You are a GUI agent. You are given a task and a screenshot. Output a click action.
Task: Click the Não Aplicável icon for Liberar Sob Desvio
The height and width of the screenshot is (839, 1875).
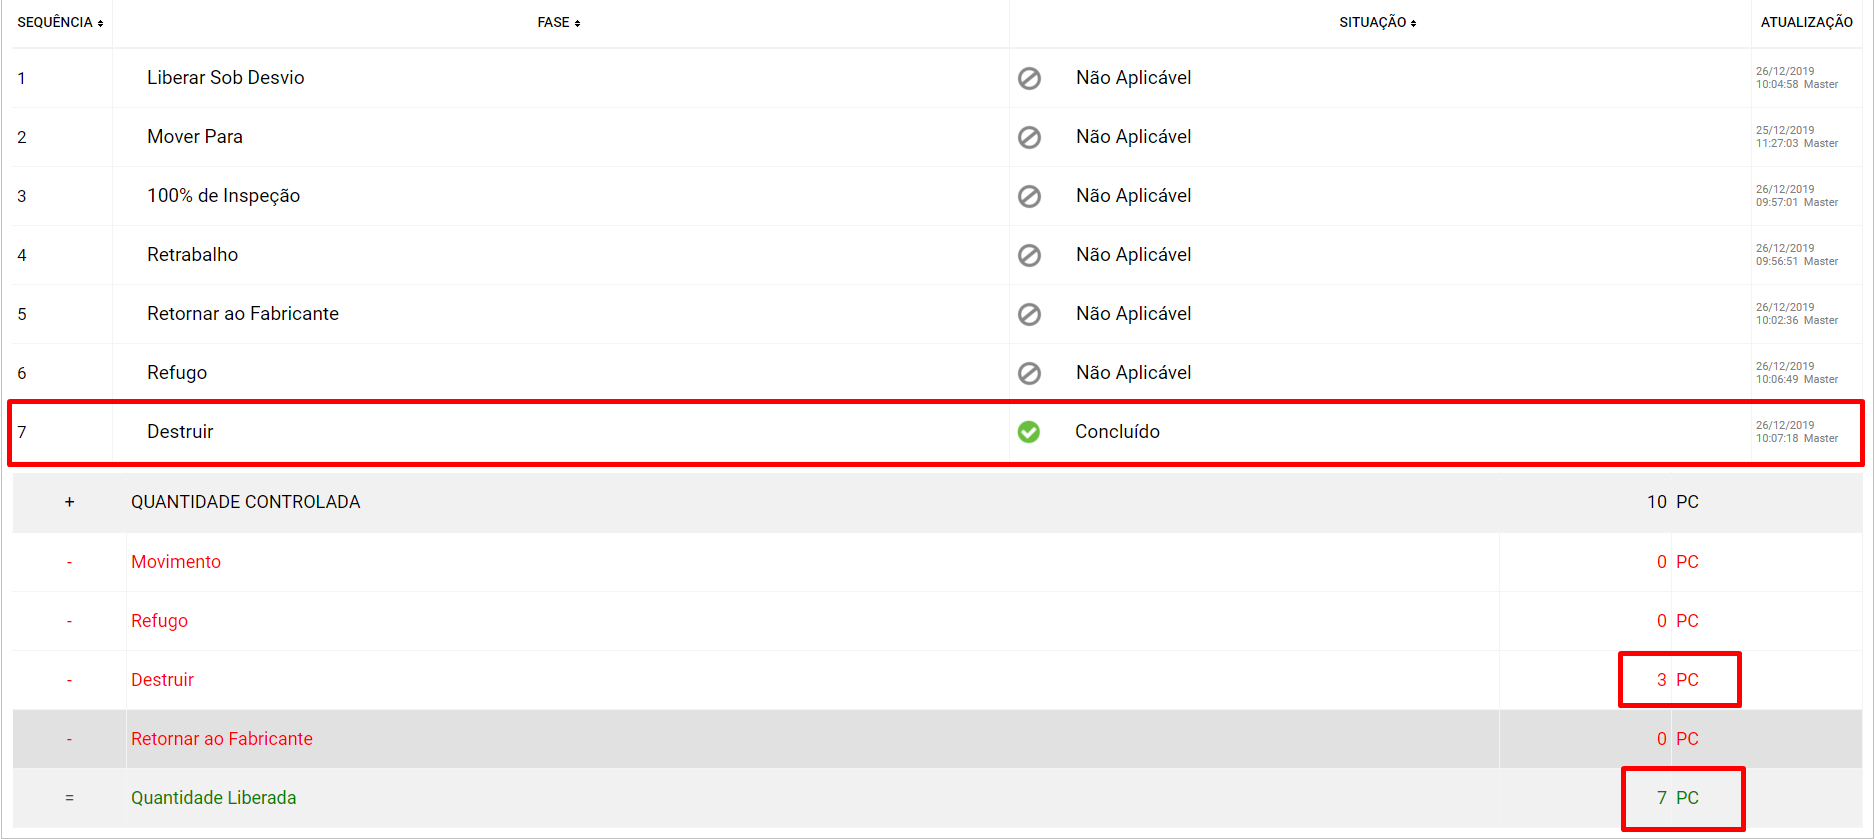pos(1029,78)
